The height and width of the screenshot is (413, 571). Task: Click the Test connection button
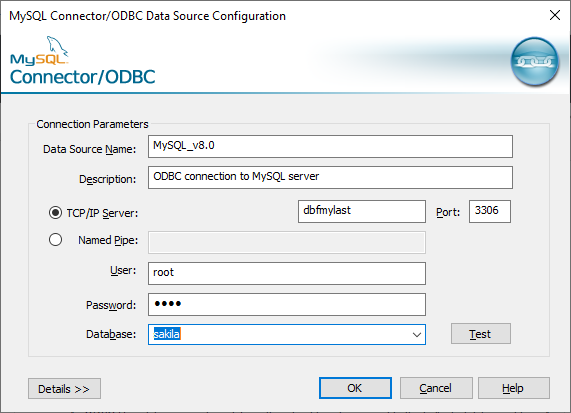point(481,334)
